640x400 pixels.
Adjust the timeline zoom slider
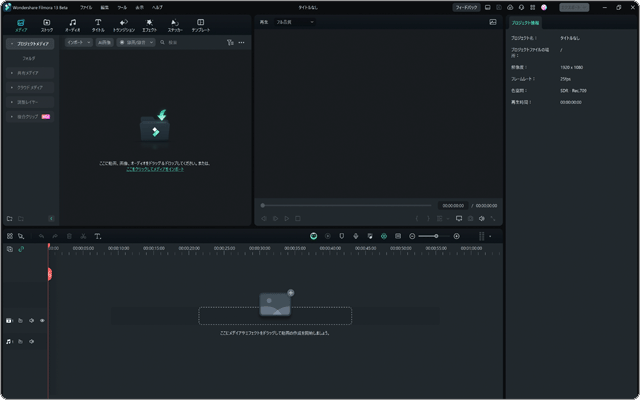(x=435, y=236)
